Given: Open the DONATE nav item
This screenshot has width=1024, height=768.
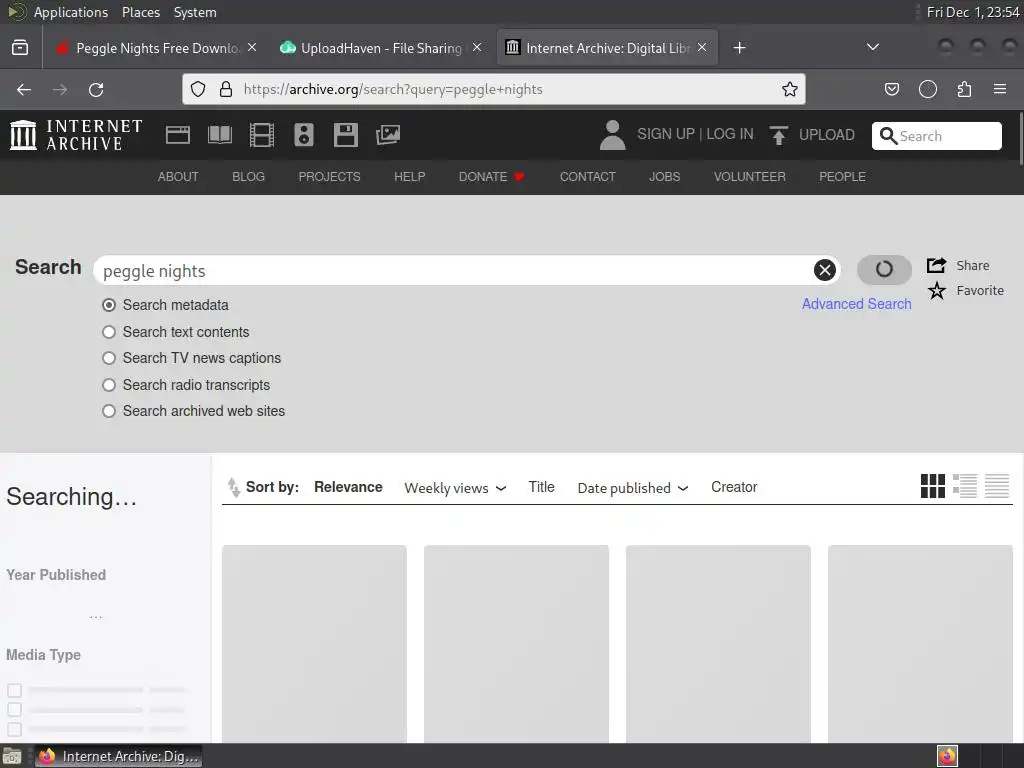Looking at the screenshot, I should (492, 176).
